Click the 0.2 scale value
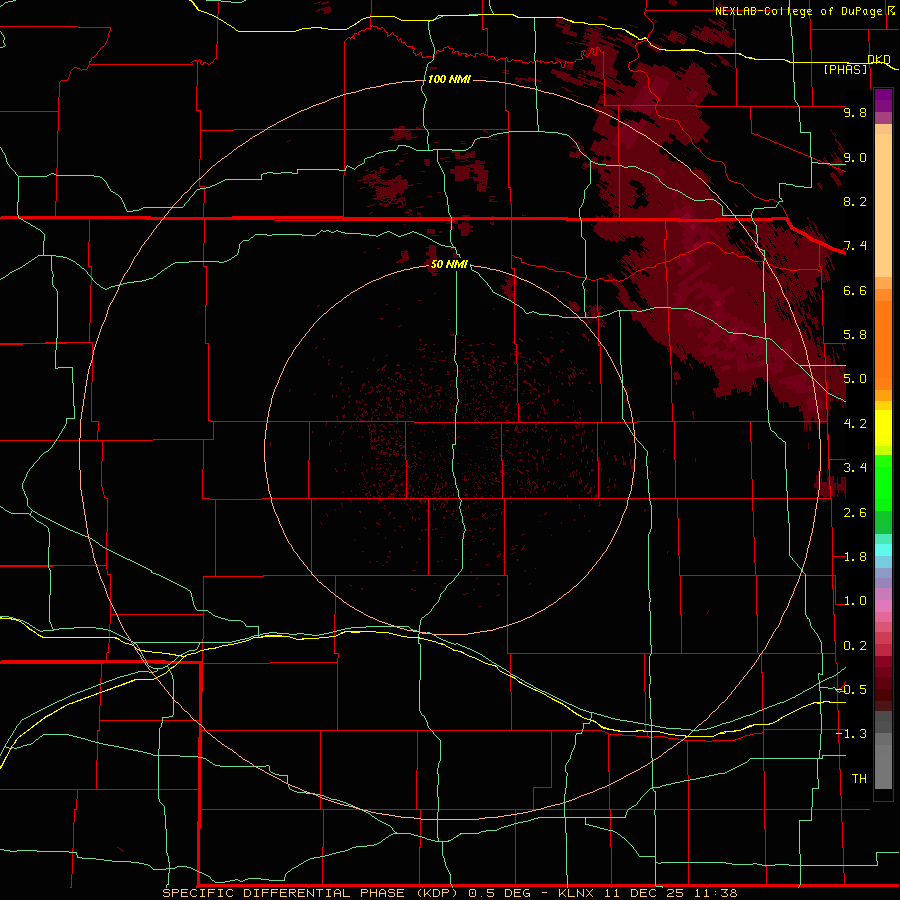The image size is (900, 900). (855, 646)
